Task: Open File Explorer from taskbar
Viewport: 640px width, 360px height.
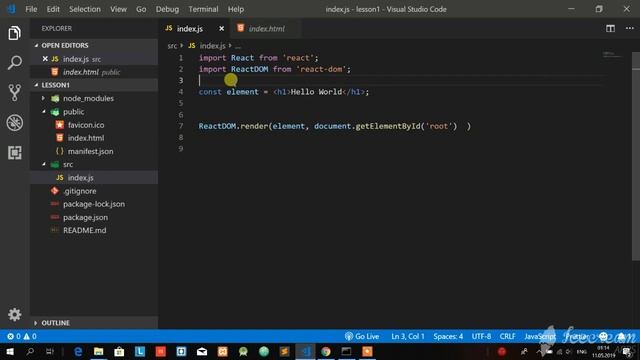Action: point(98,351)
